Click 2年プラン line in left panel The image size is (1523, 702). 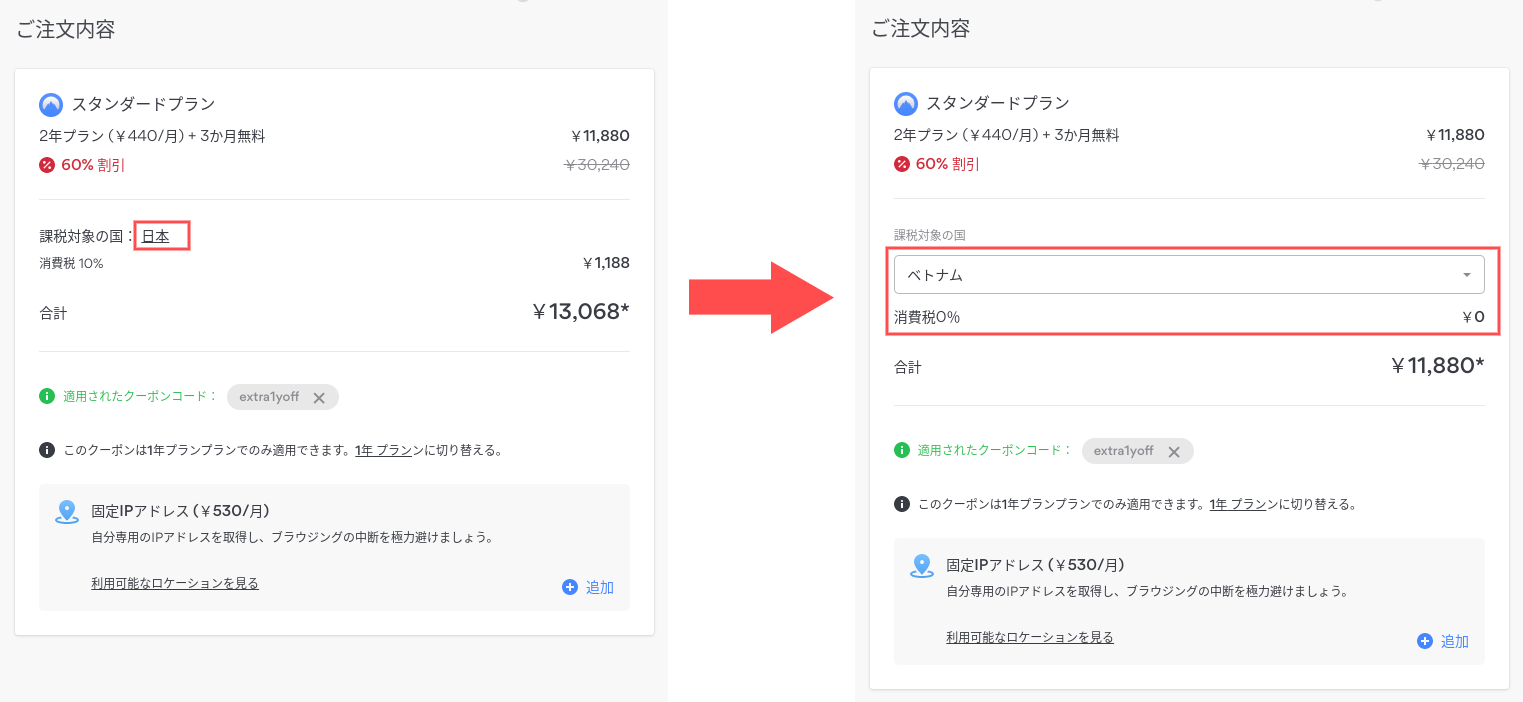(x=152, y=136)
